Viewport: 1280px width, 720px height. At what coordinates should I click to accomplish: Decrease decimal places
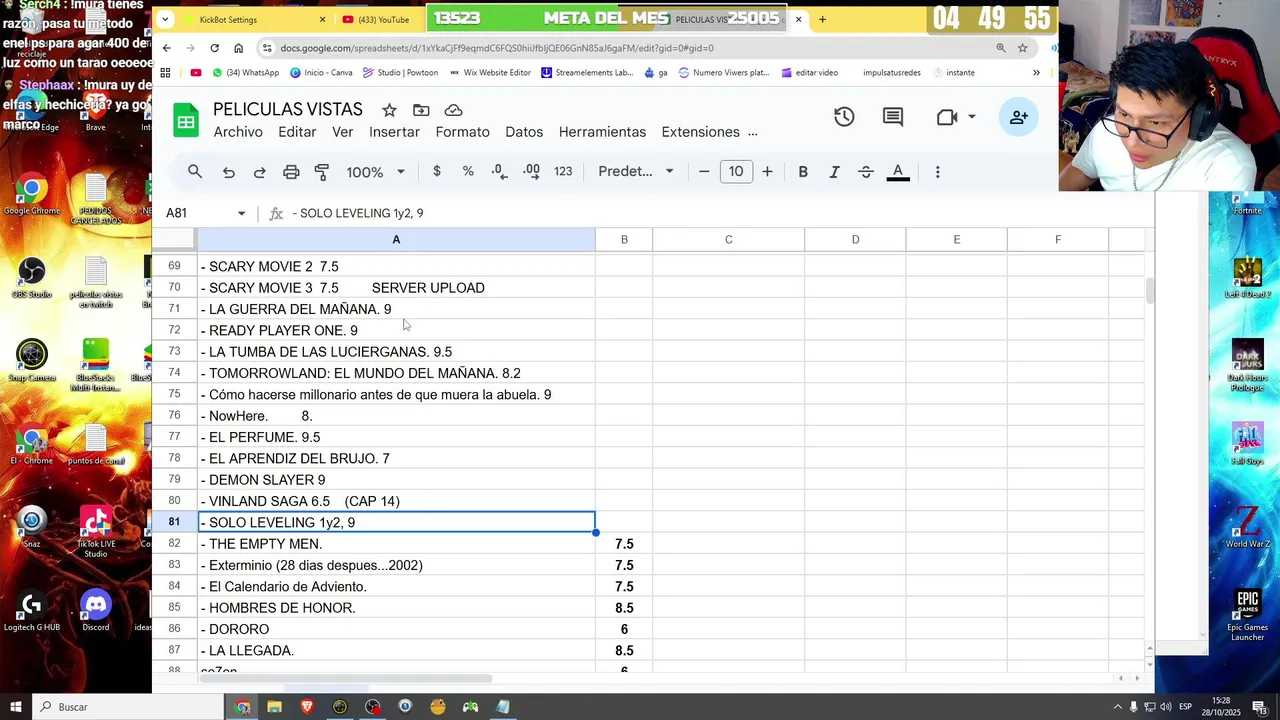[x=499, y=172]
